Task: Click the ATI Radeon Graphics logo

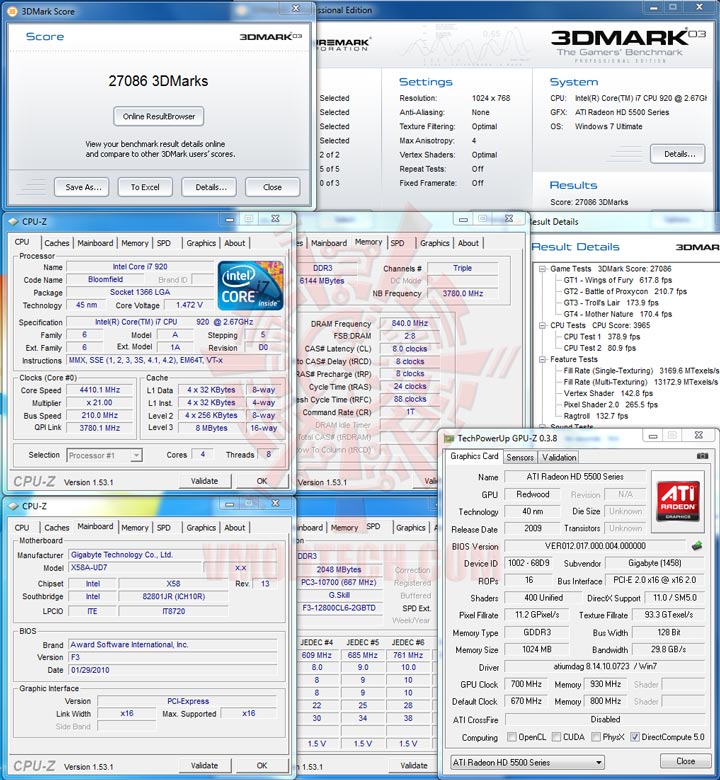Action: [x=678, y=500]
